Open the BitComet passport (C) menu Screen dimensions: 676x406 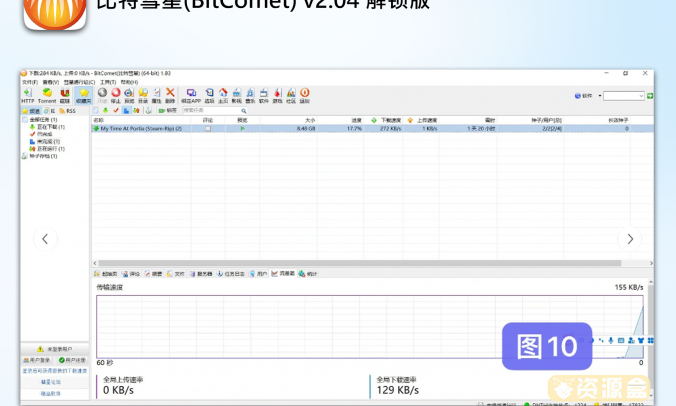79,82
